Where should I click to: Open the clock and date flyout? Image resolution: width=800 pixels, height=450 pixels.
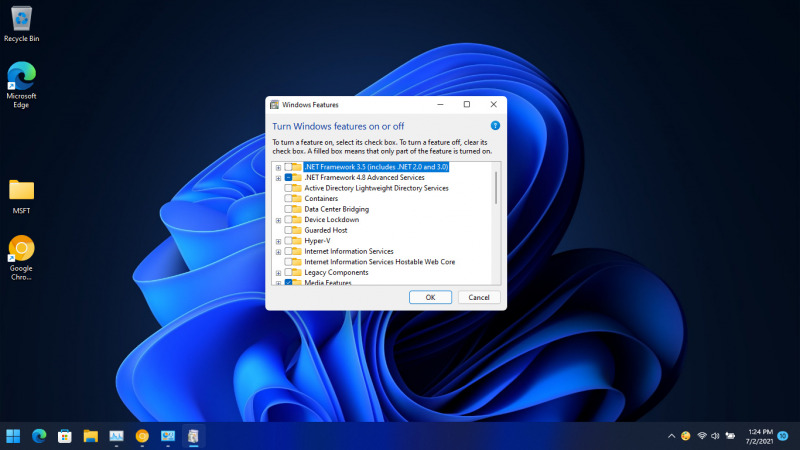(759, 436)
